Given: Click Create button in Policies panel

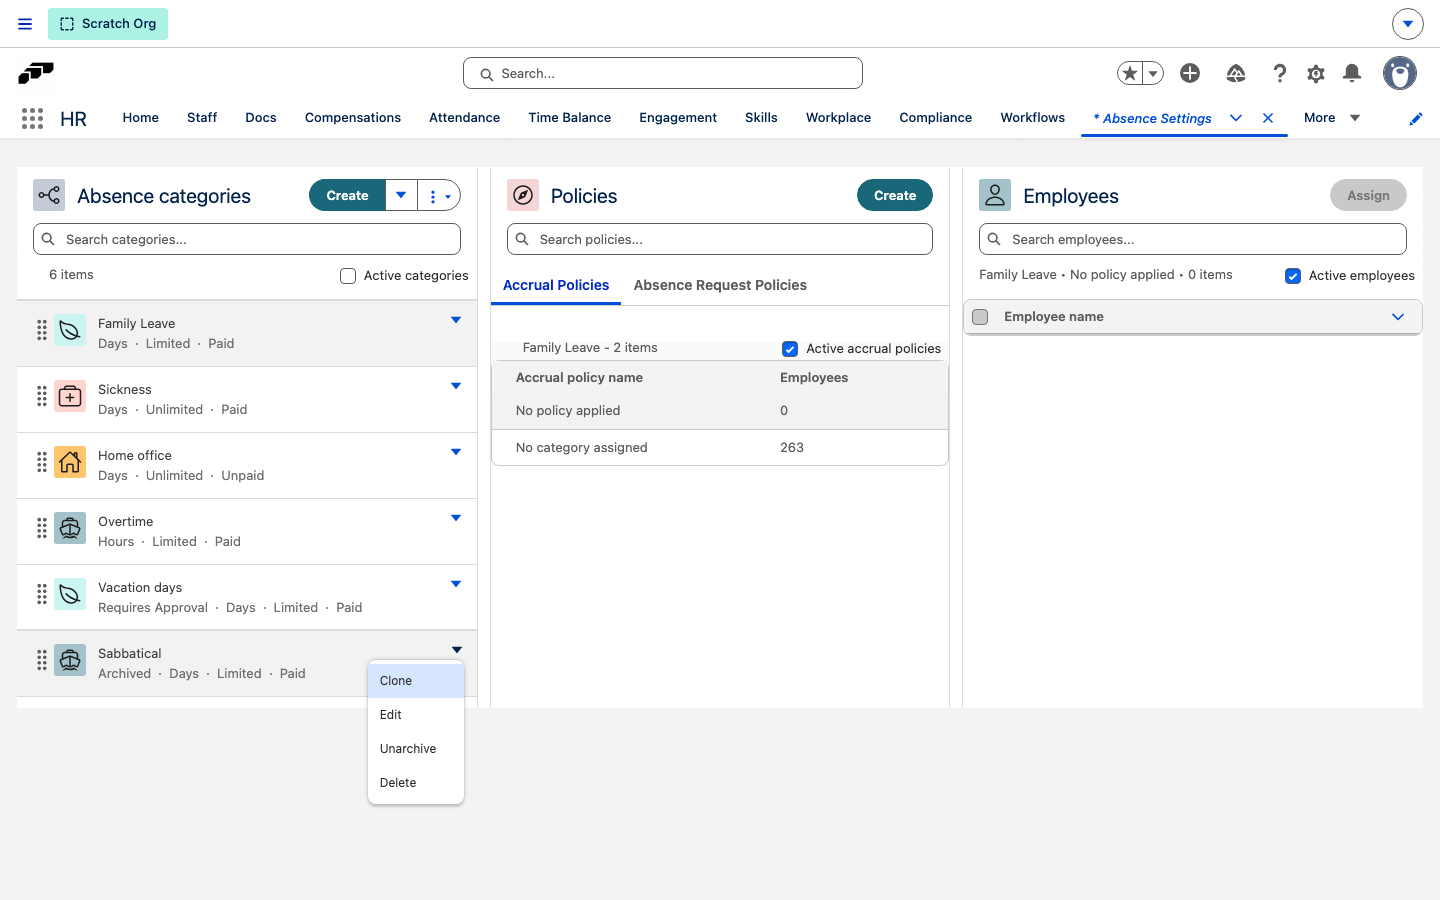Looking at the screenshot, I should pos(895,195).
